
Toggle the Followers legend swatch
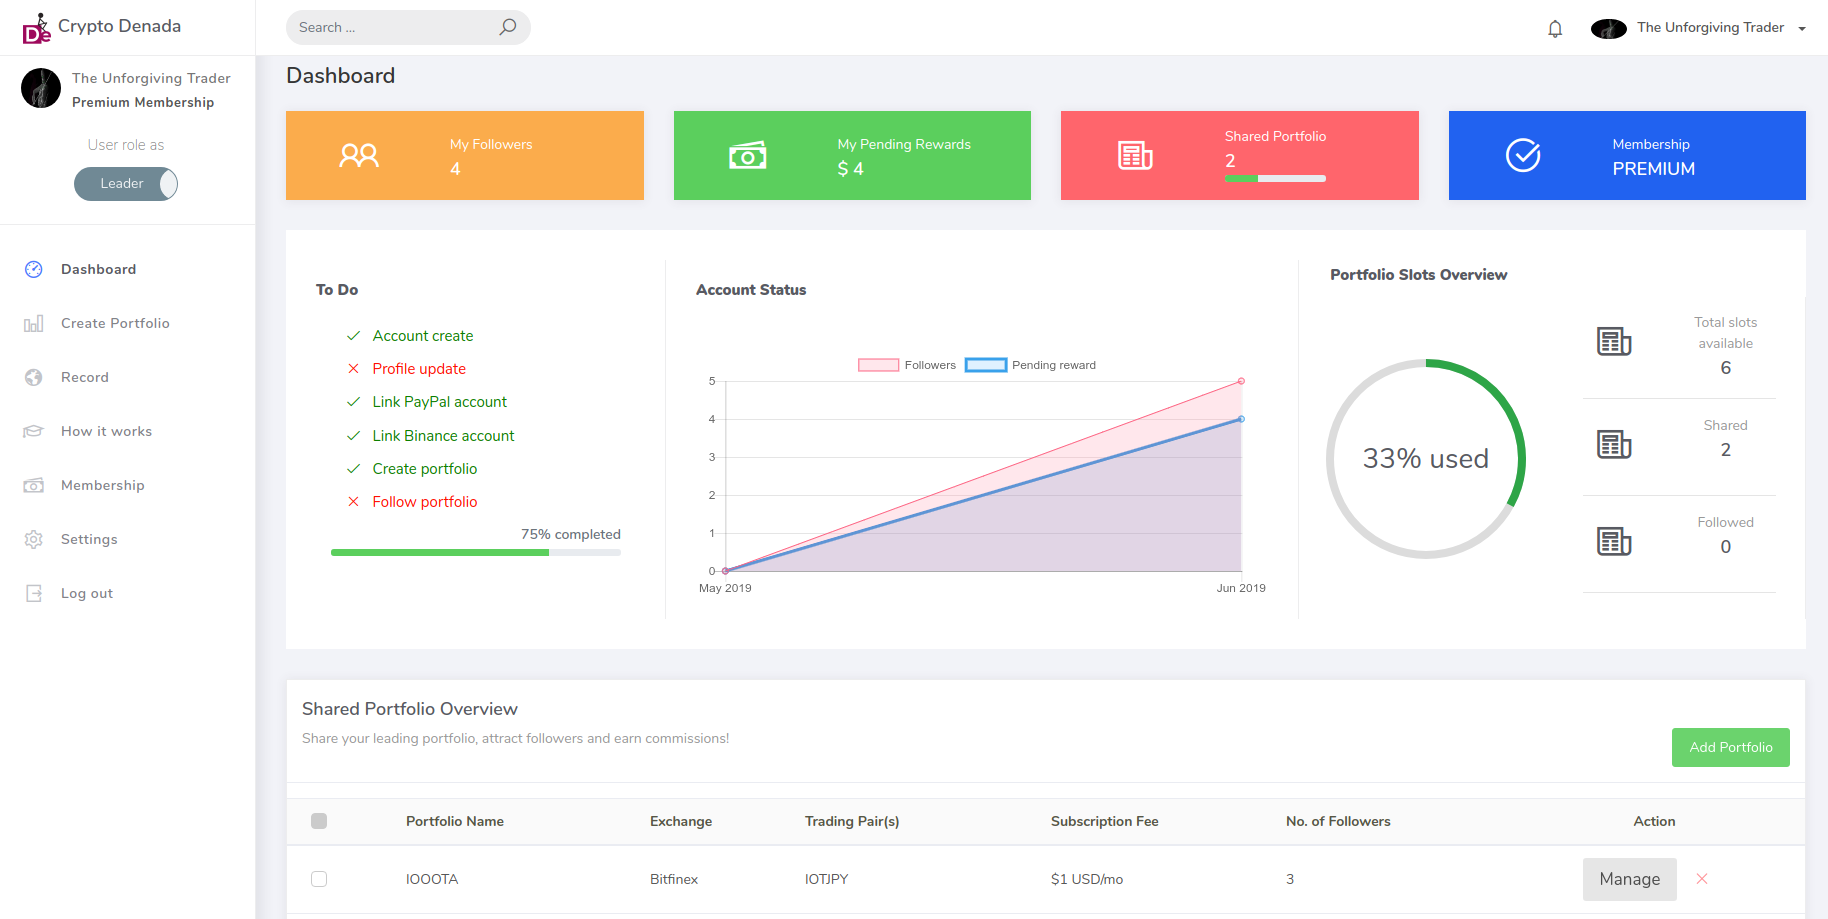pos(878,365)
